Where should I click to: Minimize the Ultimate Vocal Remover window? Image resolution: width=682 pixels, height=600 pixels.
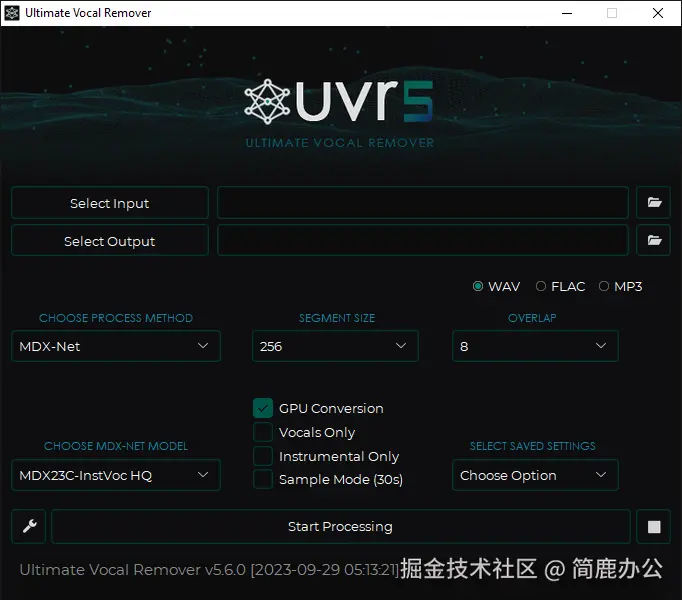click(x=567, y=13)
